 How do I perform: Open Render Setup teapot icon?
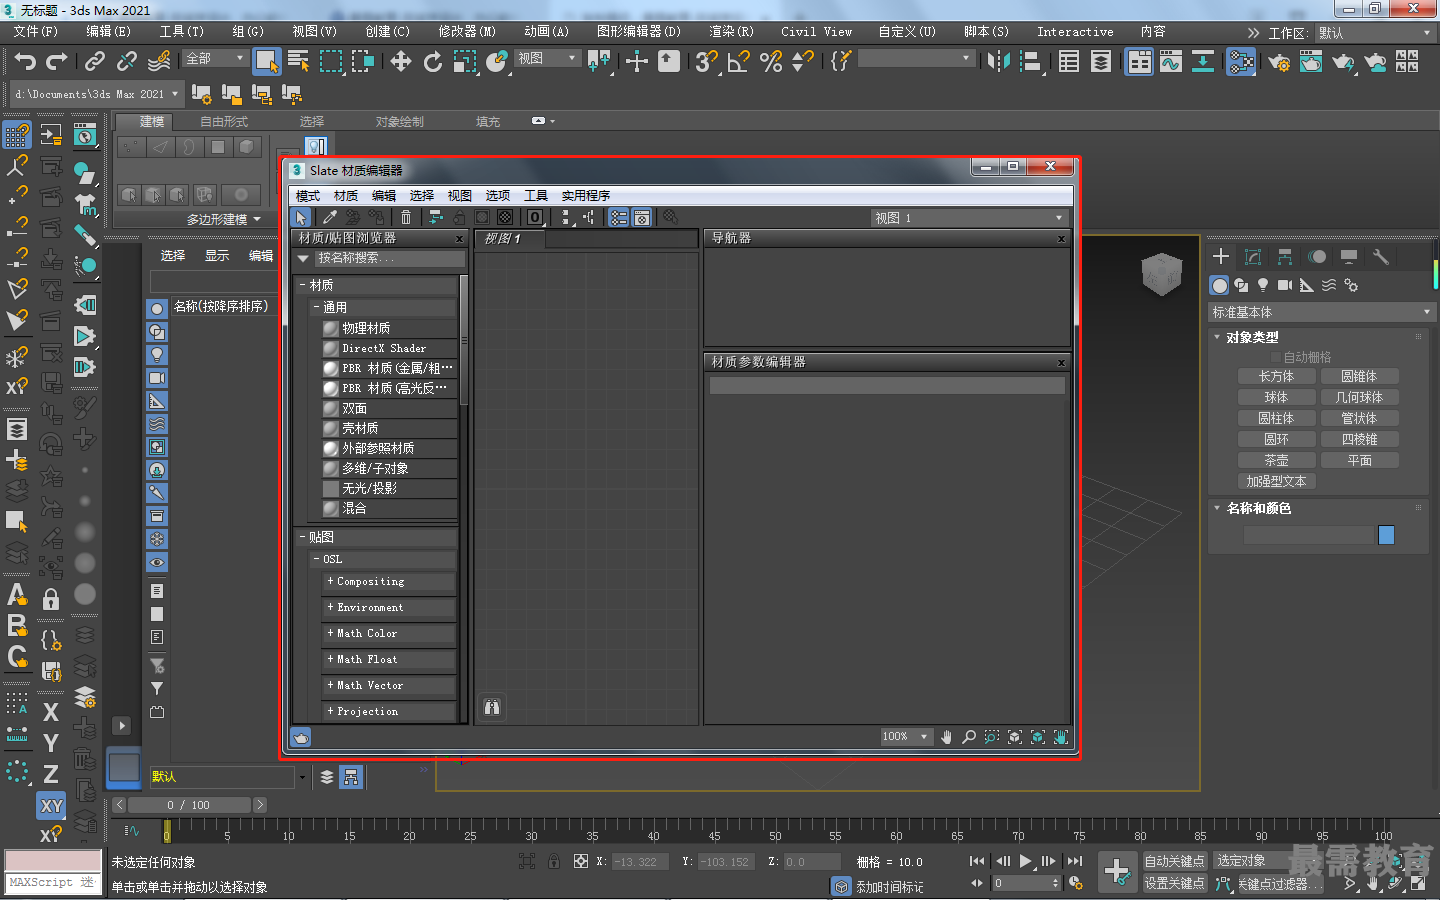1279,62
